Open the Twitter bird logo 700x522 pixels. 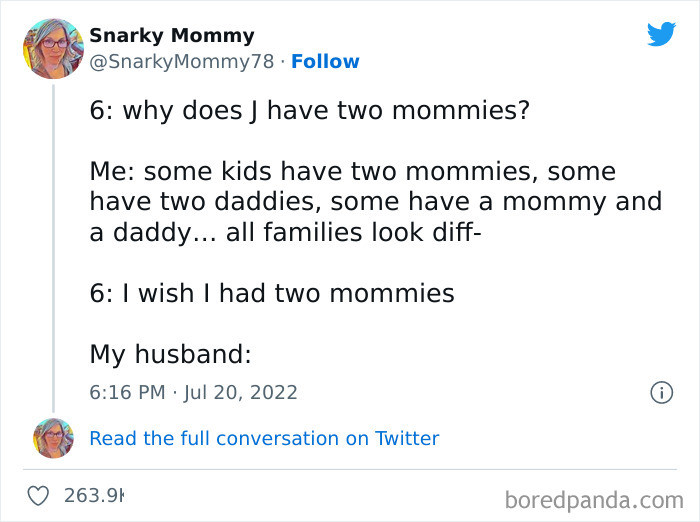pyautogui.click(x=661, y=35)
